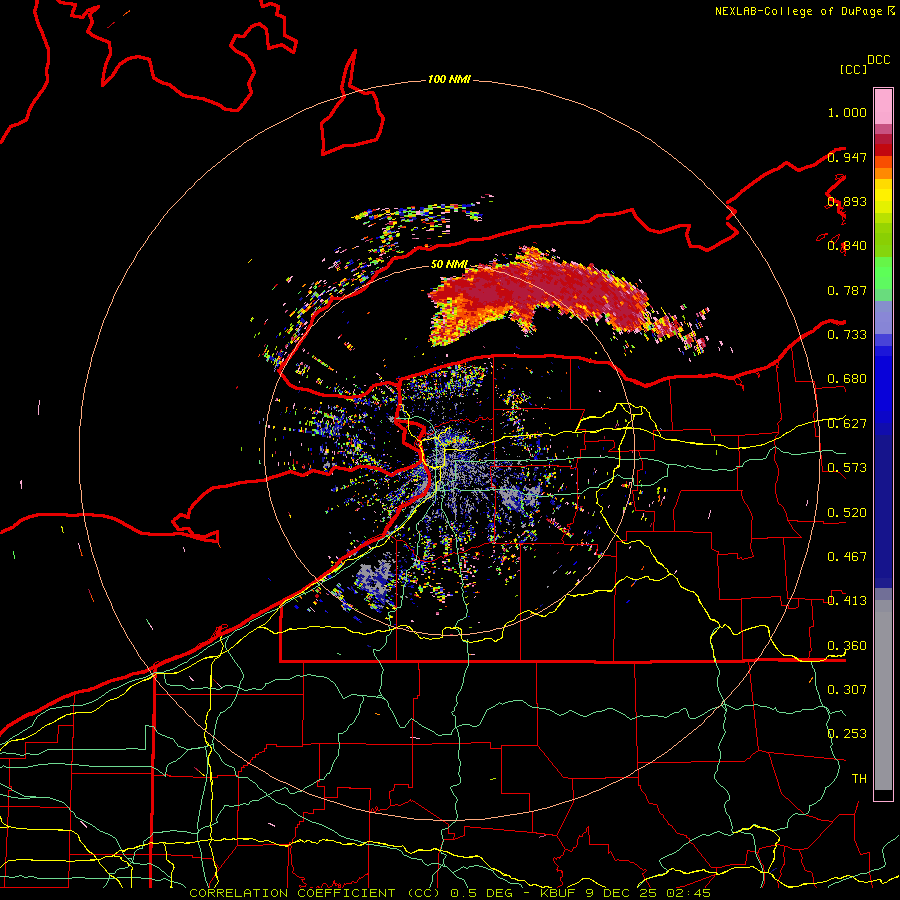Click the KBUF station ID in caption
This screenshot has height=900, width=900.
pos(559,893)
